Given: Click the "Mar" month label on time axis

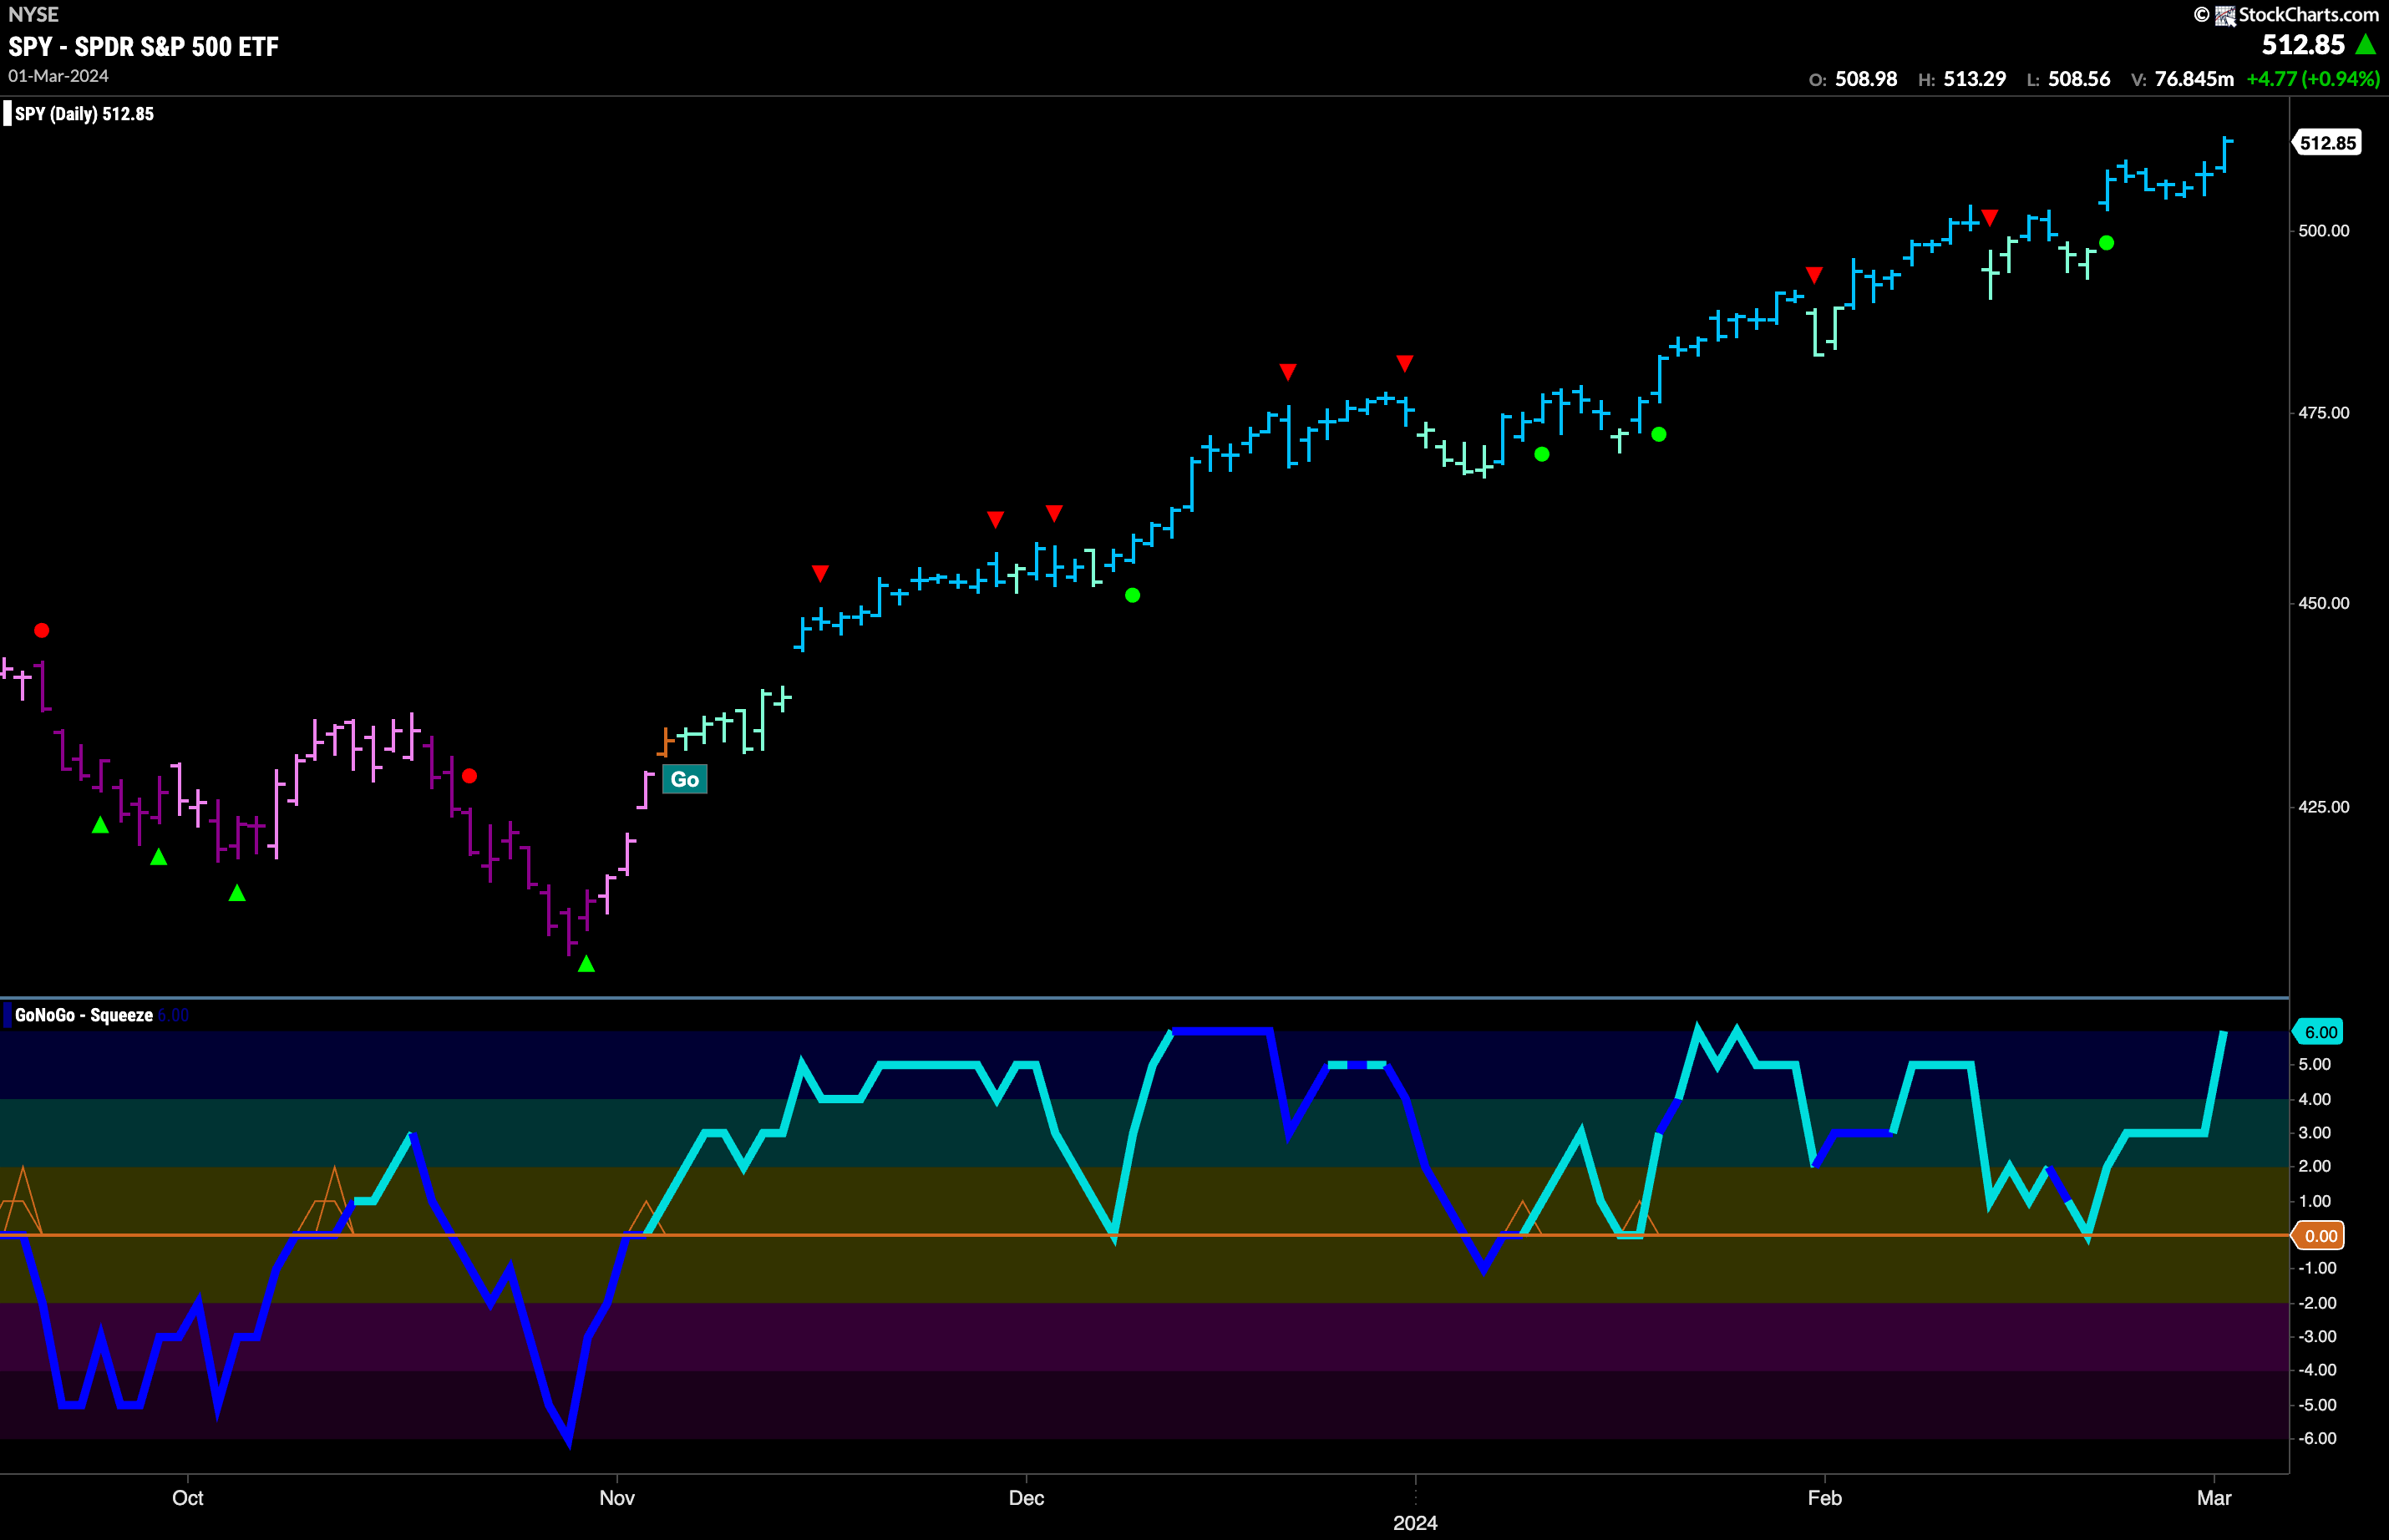Looking at the screenshot, I should [2214, 1498].
